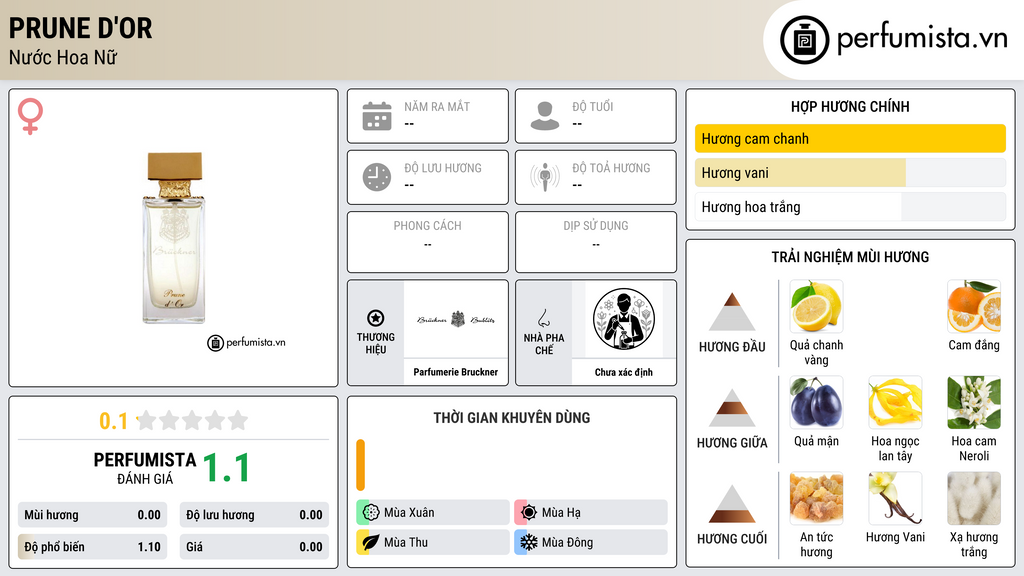Click the Mùi hương 0.00 score row
Image resolution: width=1024 pixels, height=576 pixels.
[x=92, y=515]
